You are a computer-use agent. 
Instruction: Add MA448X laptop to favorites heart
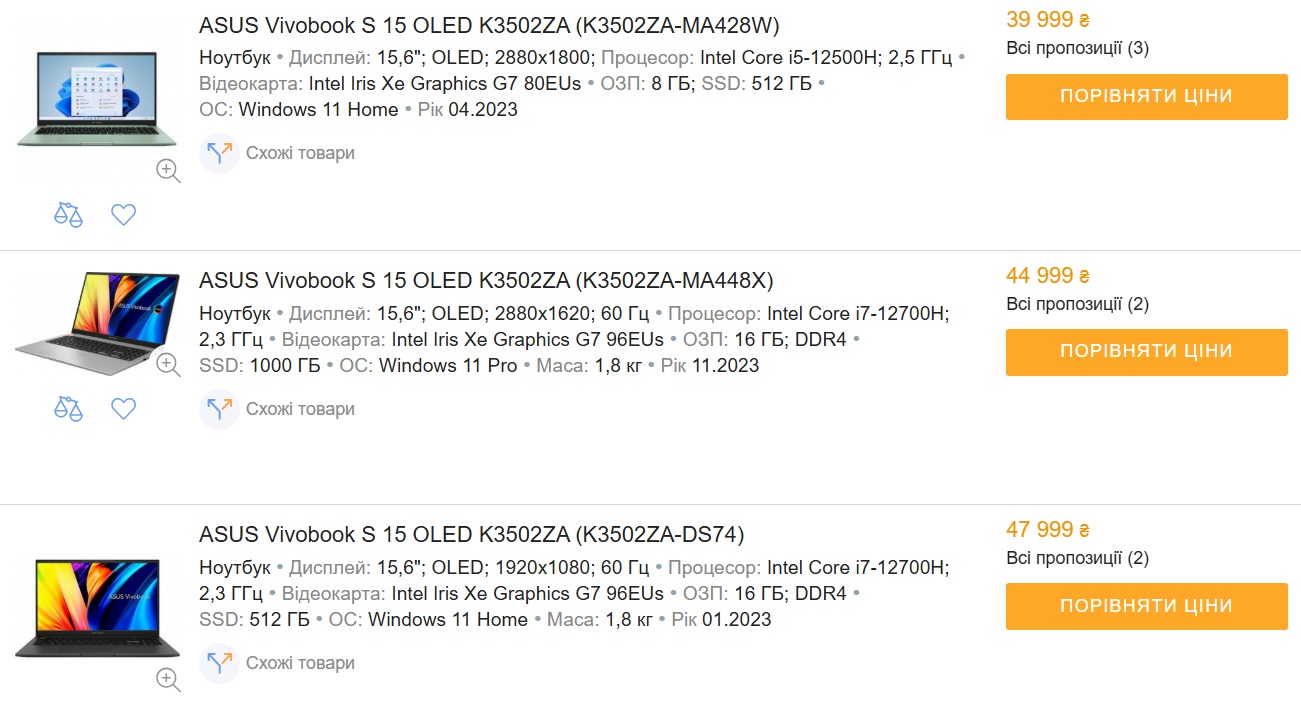(123, 408)
